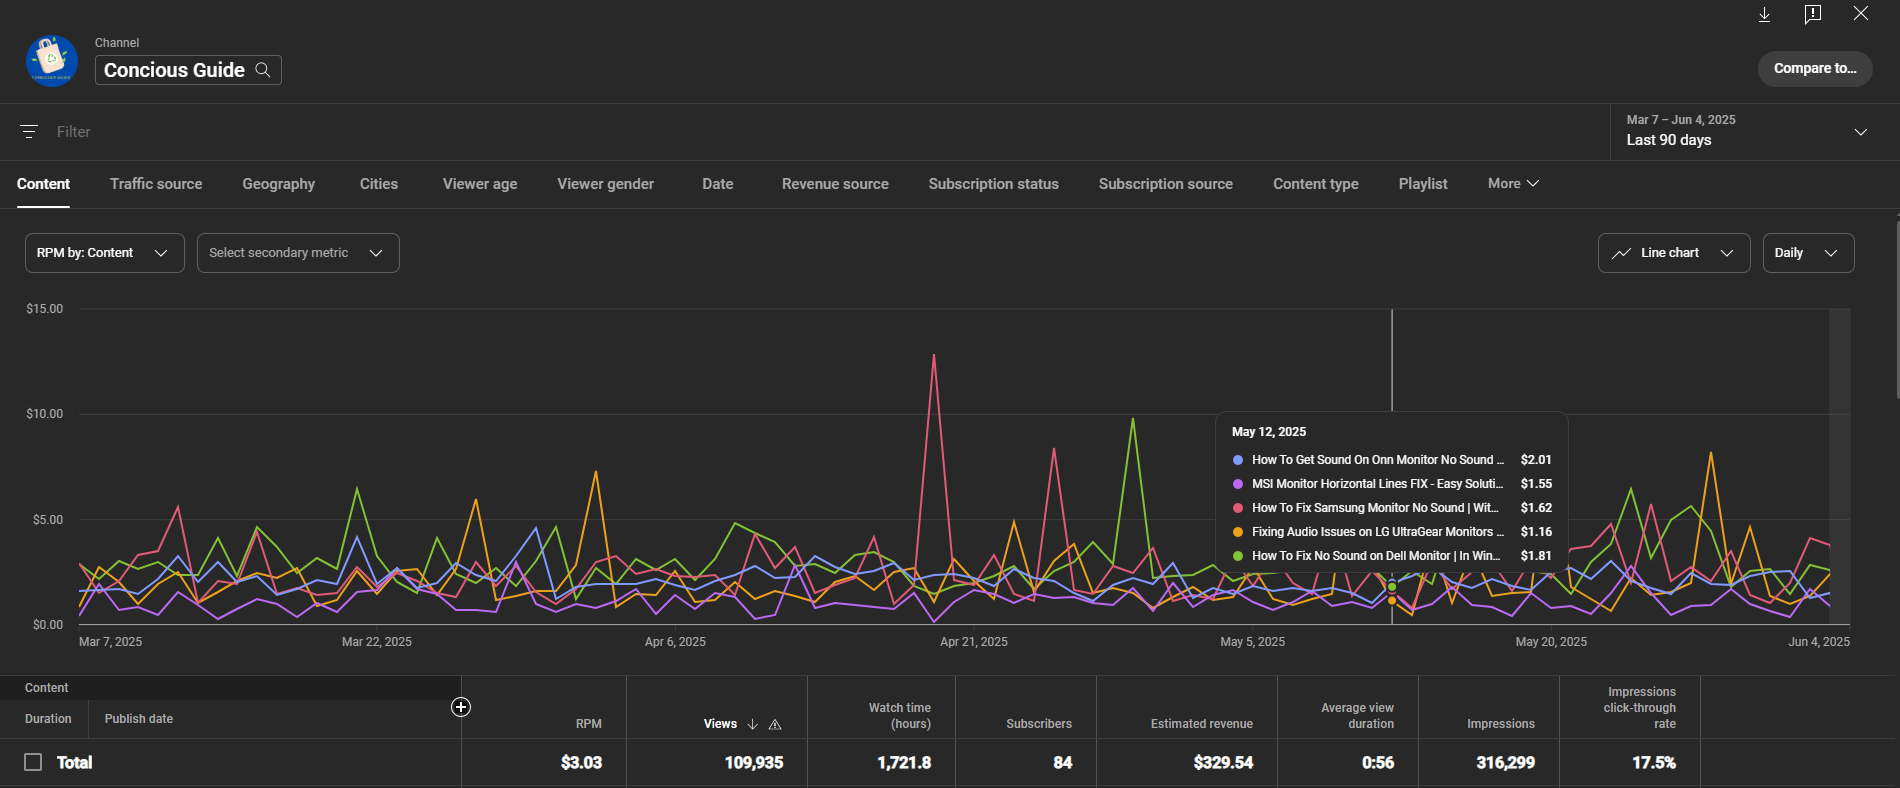Sort by the Subscribers column header
Image resolution: width=1900 pixels, height=788 pixels.
[1039, 724]
